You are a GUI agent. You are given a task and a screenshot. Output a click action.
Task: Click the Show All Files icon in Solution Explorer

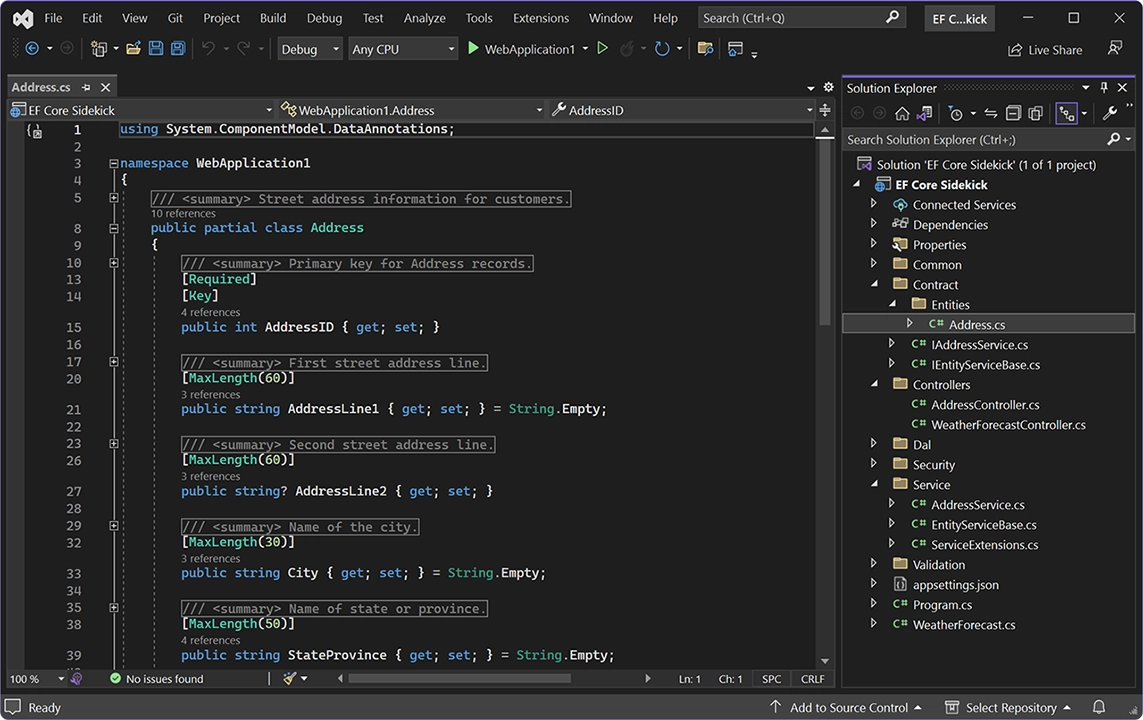pos(1035,114)
